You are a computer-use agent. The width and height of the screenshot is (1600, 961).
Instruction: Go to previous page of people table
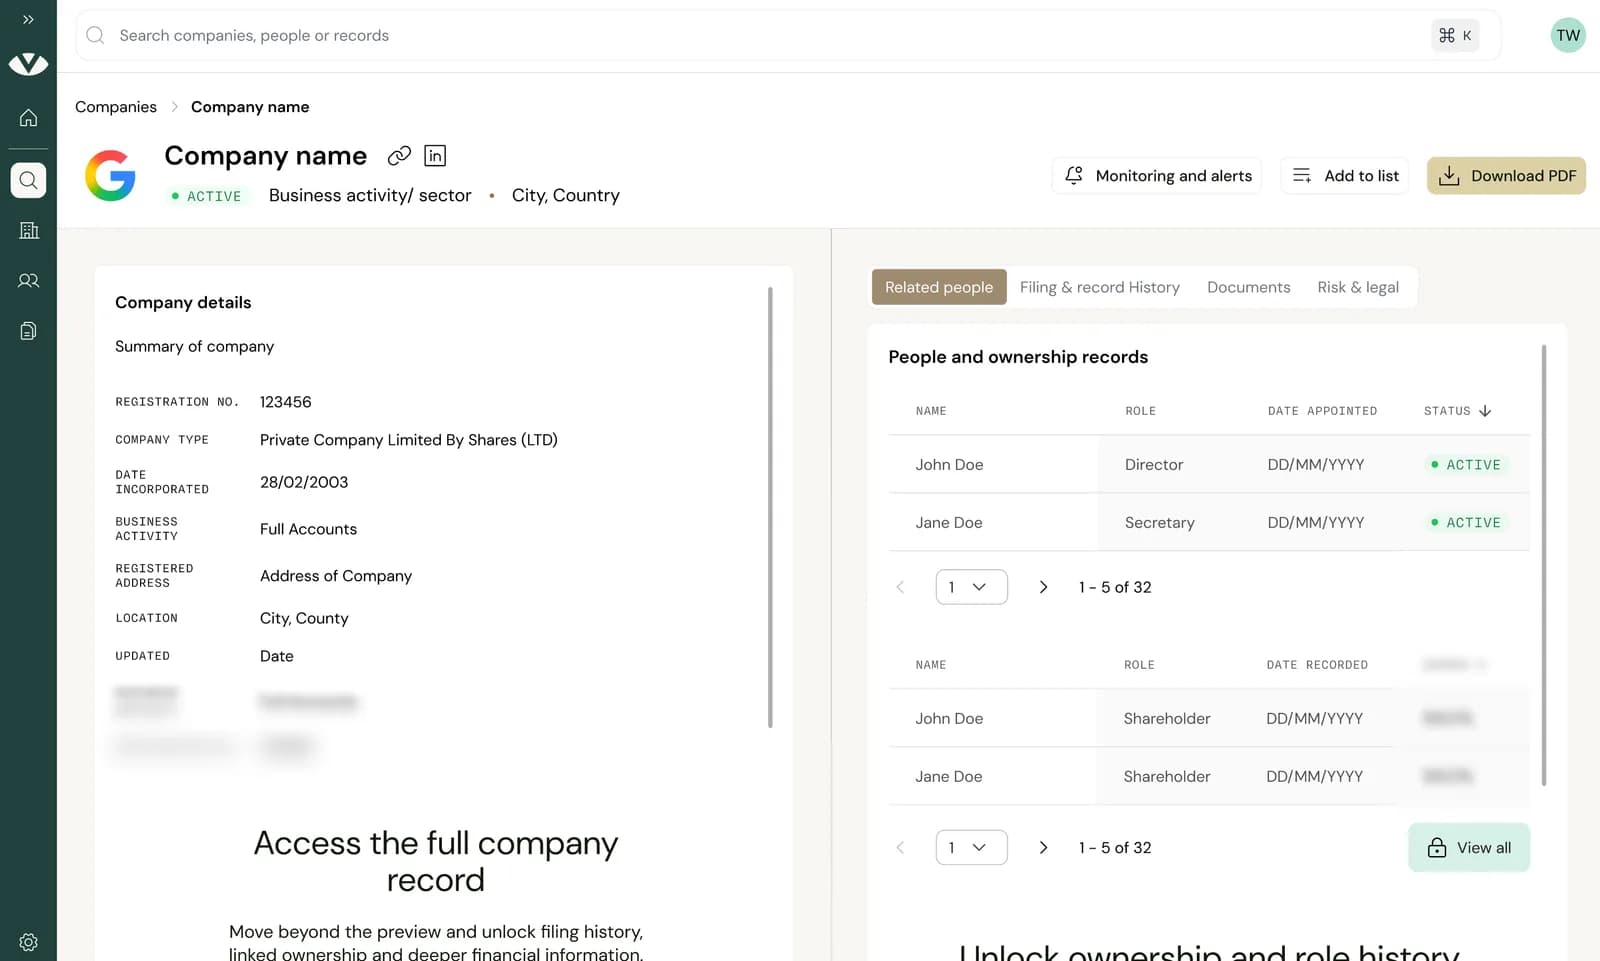click(x=900, y=587)
